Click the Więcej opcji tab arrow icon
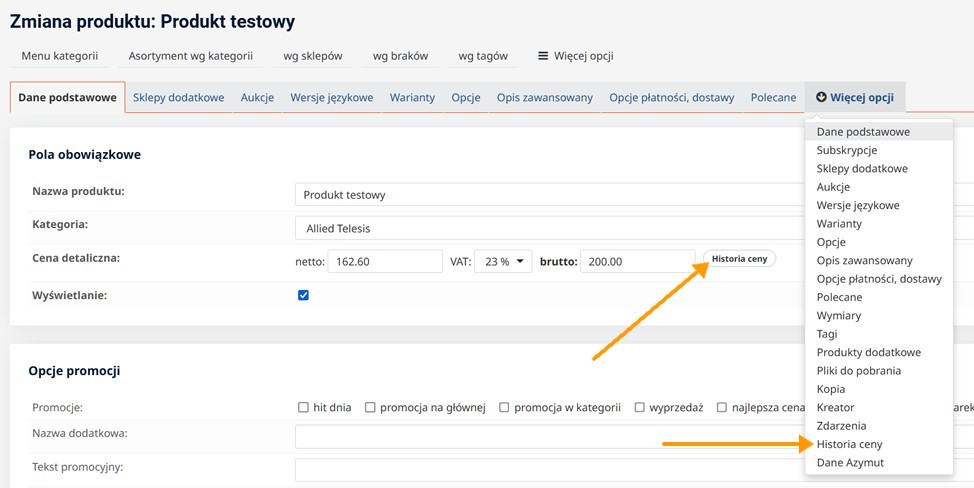Screen dimensions: 974x488 point(821,98)
